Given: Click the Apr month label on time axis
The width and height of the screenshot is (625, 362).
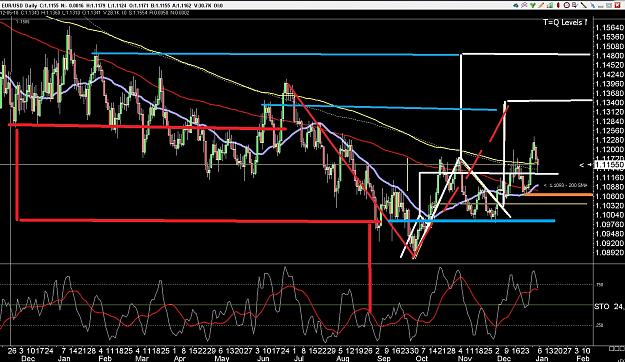Looking at the screenshot, I should tap(179, 358).
